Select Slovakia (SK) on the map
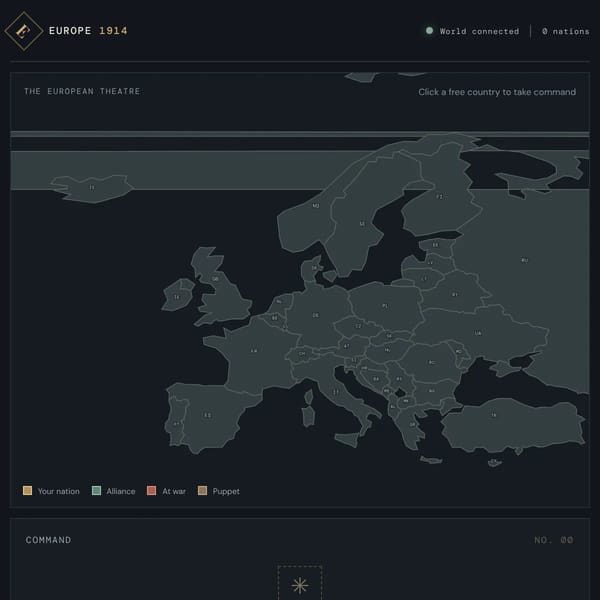 point(389,336)
